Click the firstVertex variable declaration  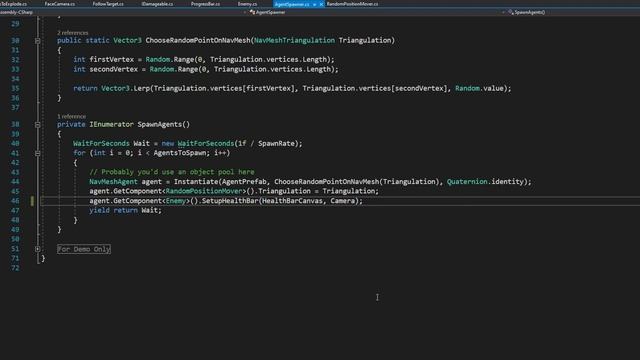point(111,60)
